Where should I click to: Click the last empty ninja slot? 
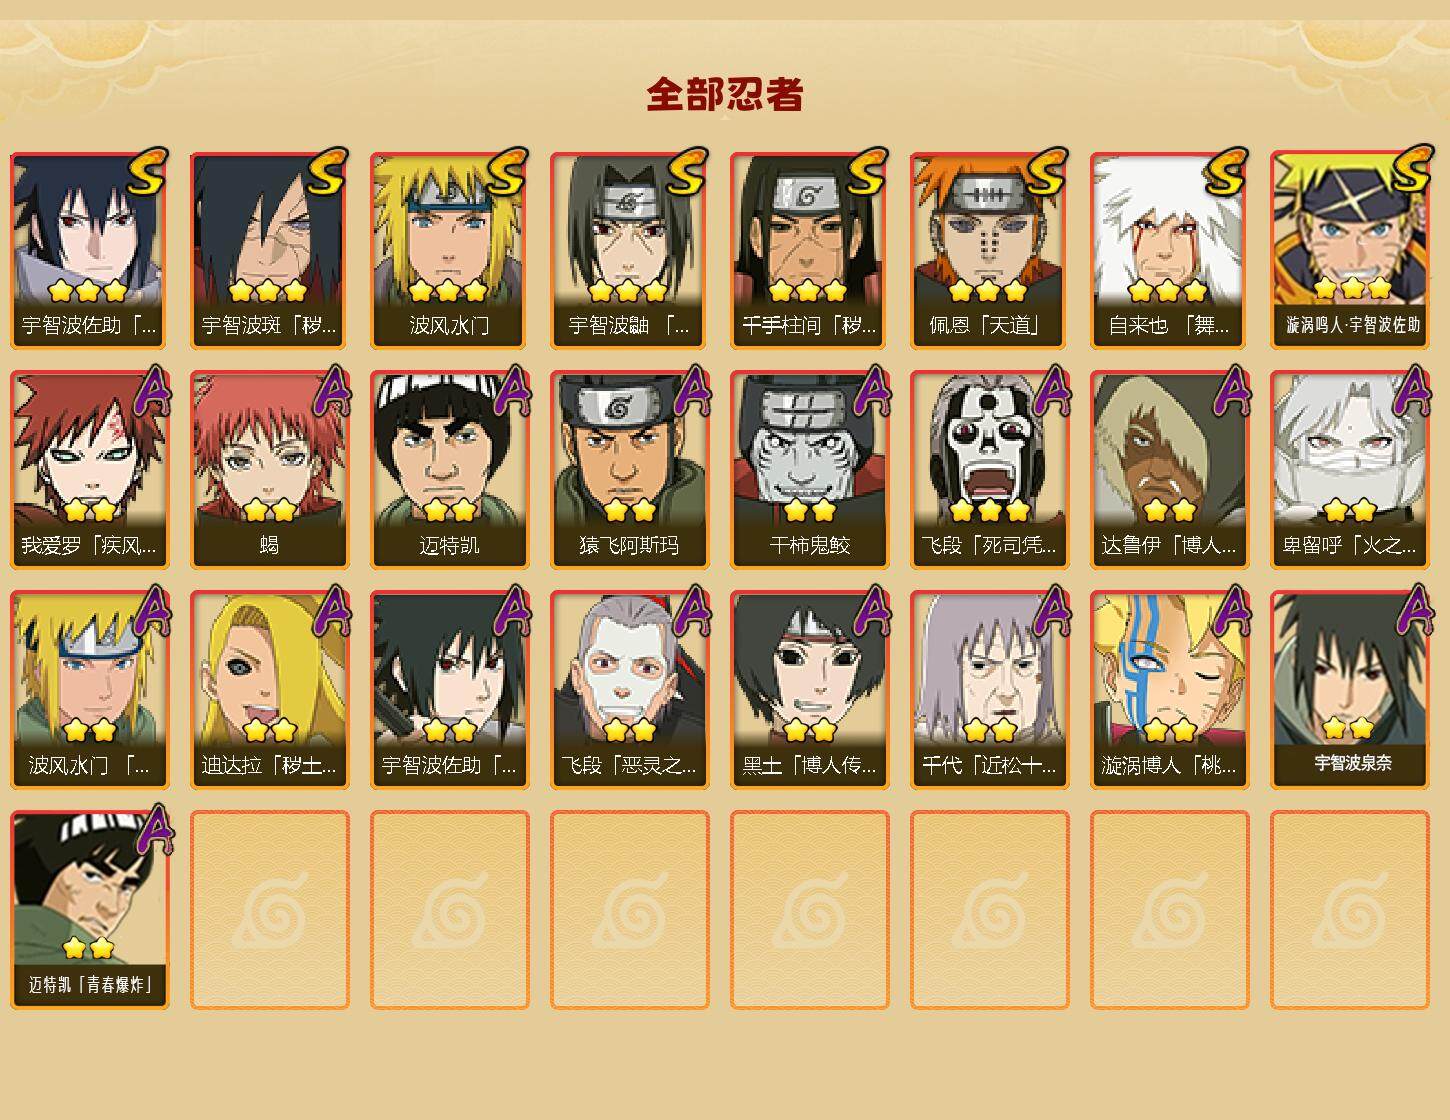tap(1349, 910)
